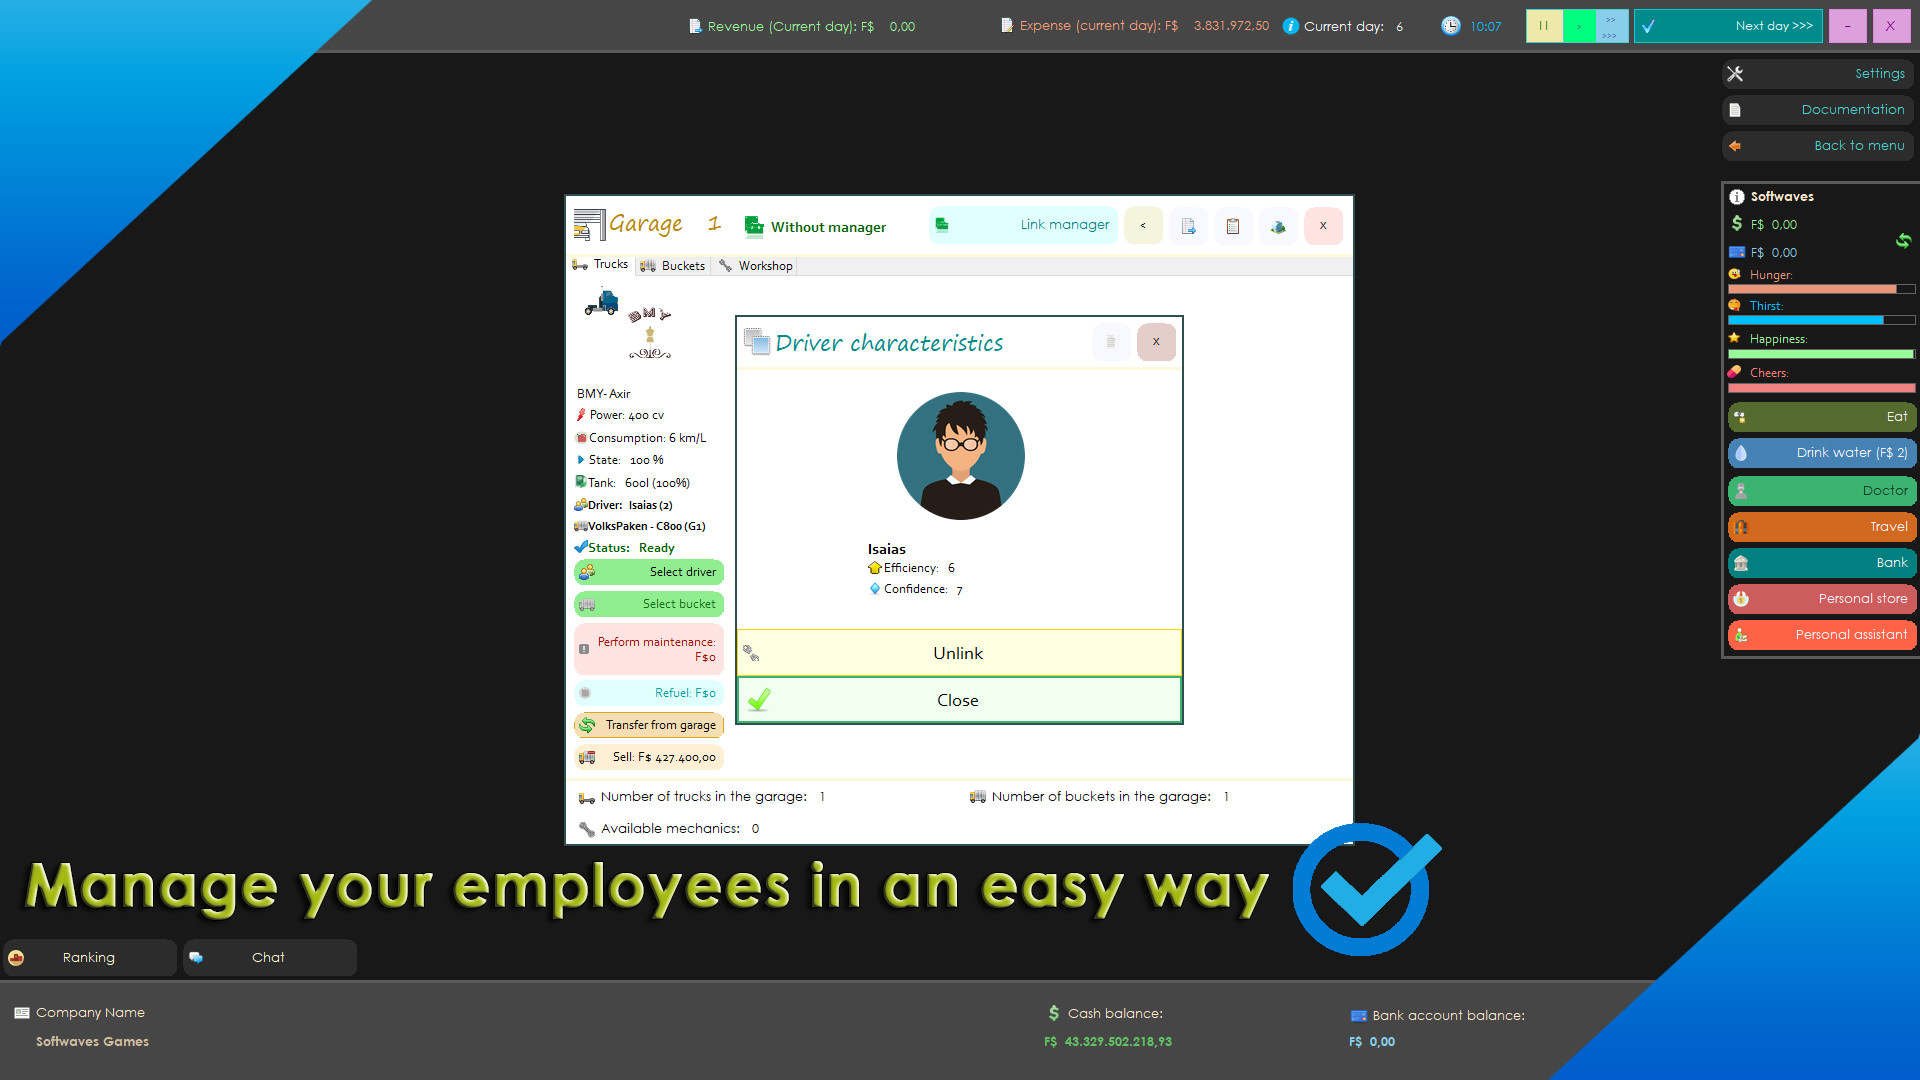This screenshot has height=1080, width=1920.
Task: Open the Personal assistant
Action: click(x=1821, y=634)
